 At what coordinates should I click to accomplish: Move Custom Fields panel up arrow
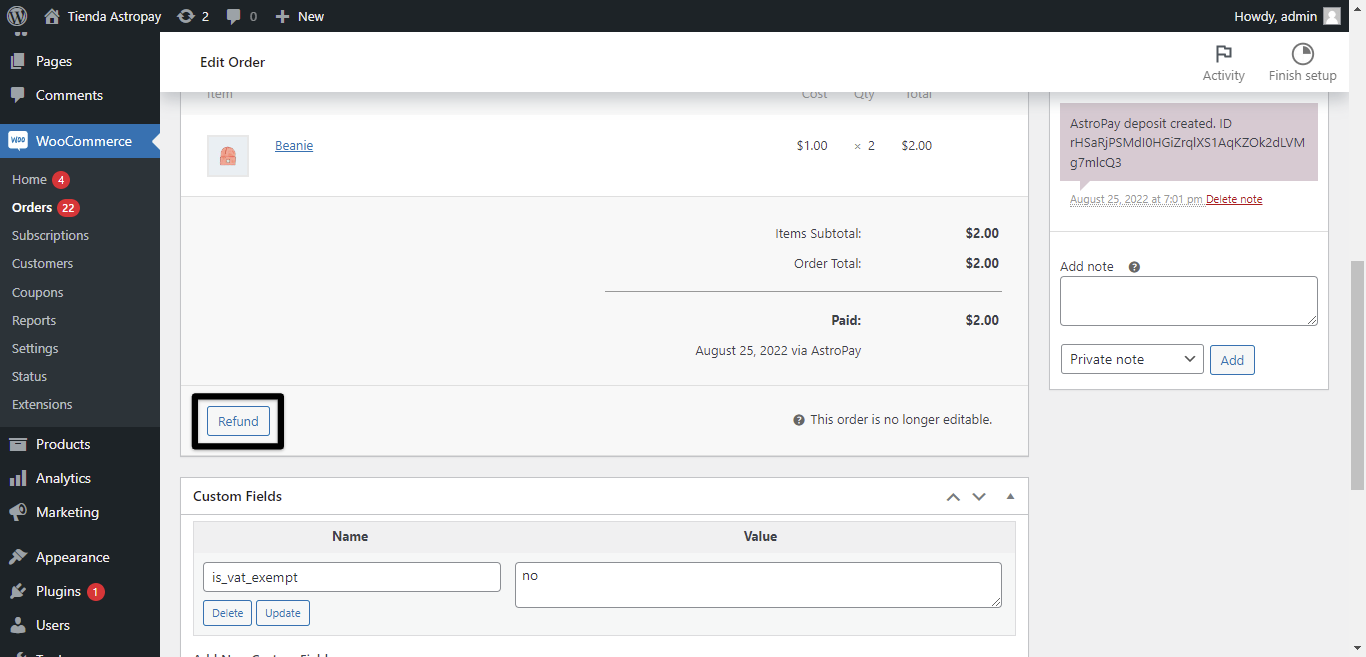pos(953,496)
